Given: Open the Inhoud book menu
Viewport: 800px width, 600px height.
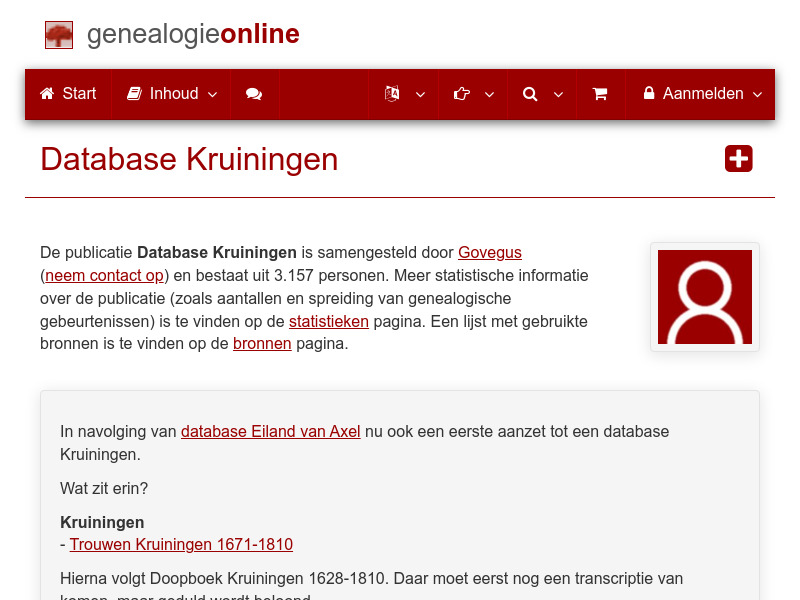Looking at the screenshot, I should click(x=134, y=93).
